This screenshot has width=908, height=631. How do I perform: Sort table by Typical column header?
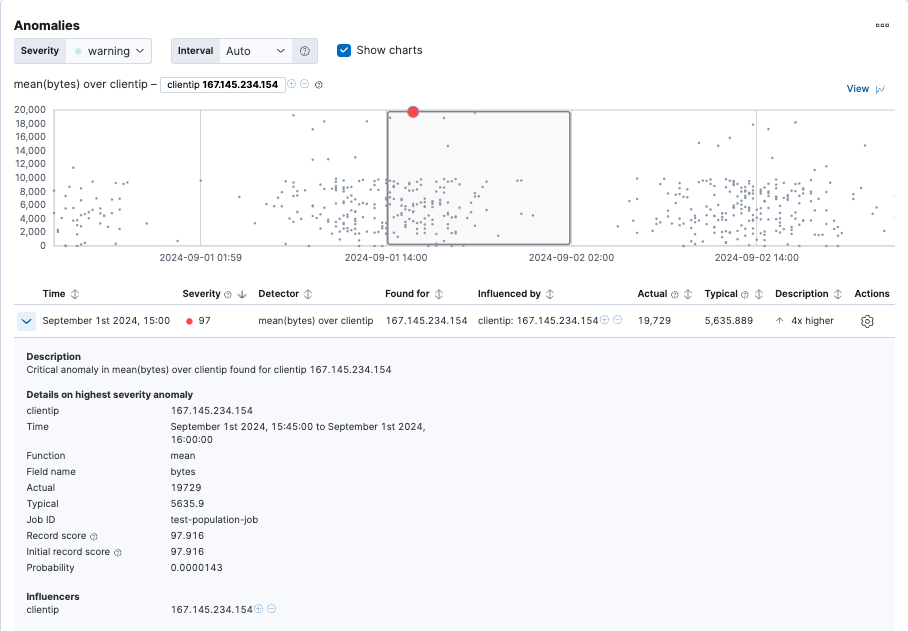[721, 294]
